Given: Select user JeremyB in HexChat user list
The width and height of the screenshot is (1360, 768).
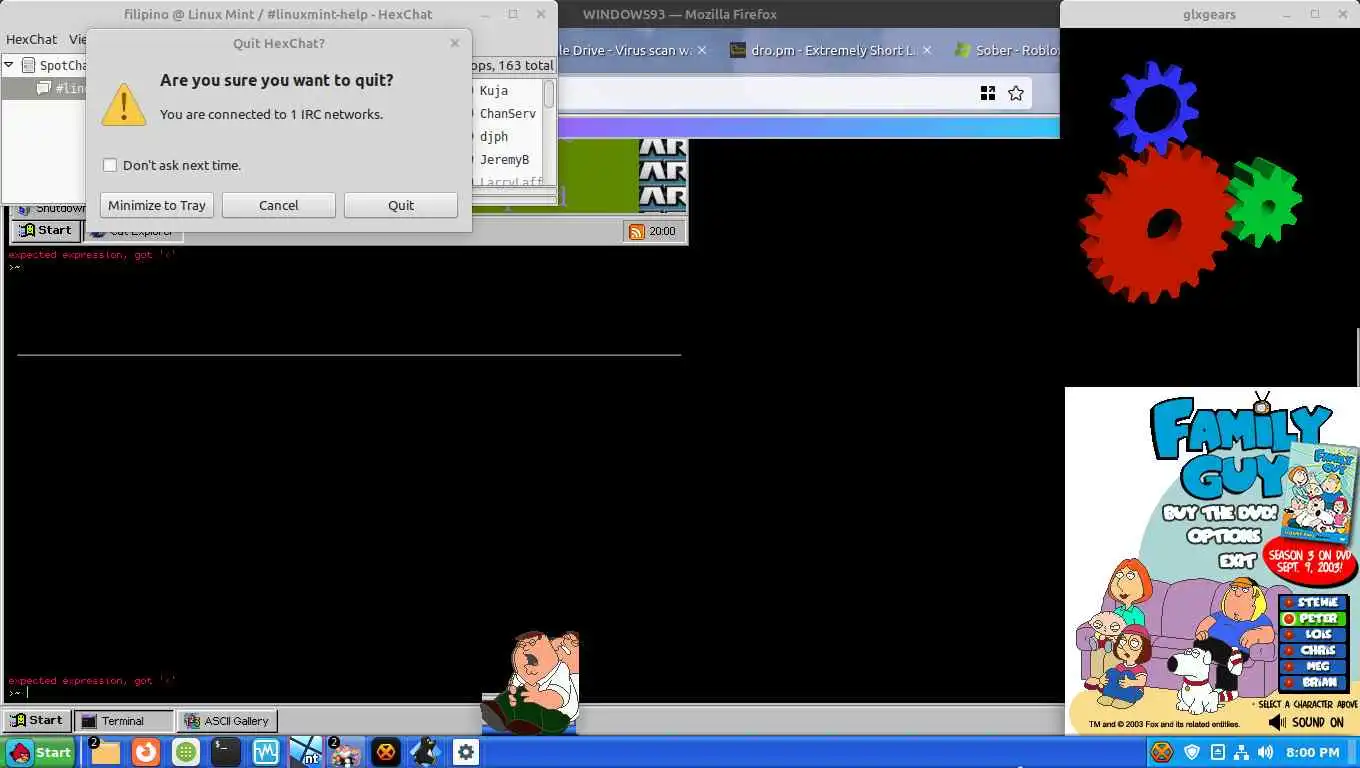Looking at the screenshot, I should pyautogui.click(x=505, y=159).
